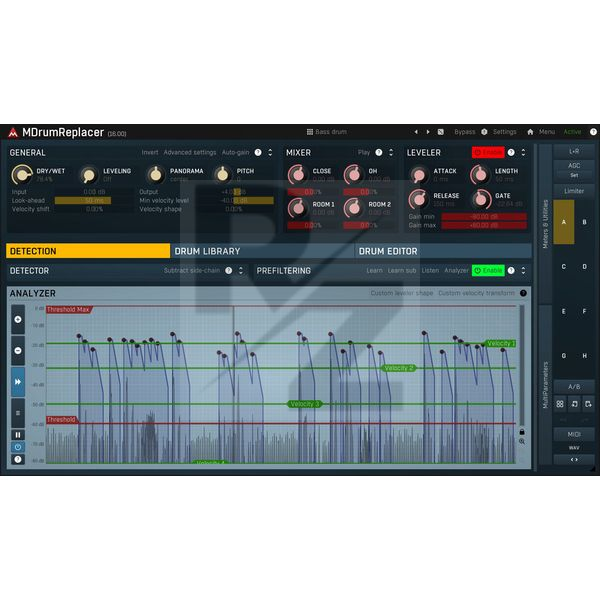Click the Limiter button
Screen dimensions: 600x600
[574, 190]
